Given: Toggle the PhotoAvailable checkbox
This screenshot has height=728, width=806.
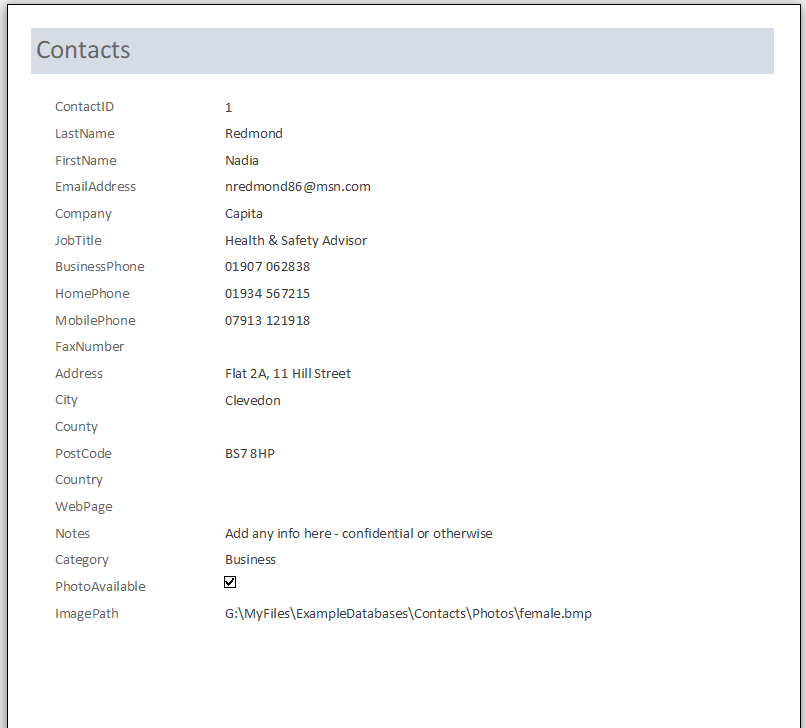Looking at the screenshot, I should 230,582.
